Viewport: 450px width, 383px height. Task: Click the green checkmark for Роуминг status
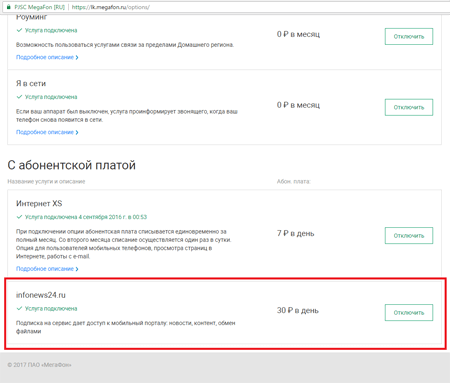click(19, 30)
